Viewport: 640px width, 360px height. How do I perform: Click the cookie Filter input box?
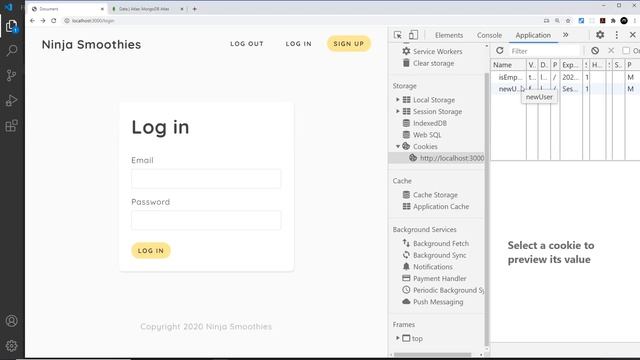point(544,51)
